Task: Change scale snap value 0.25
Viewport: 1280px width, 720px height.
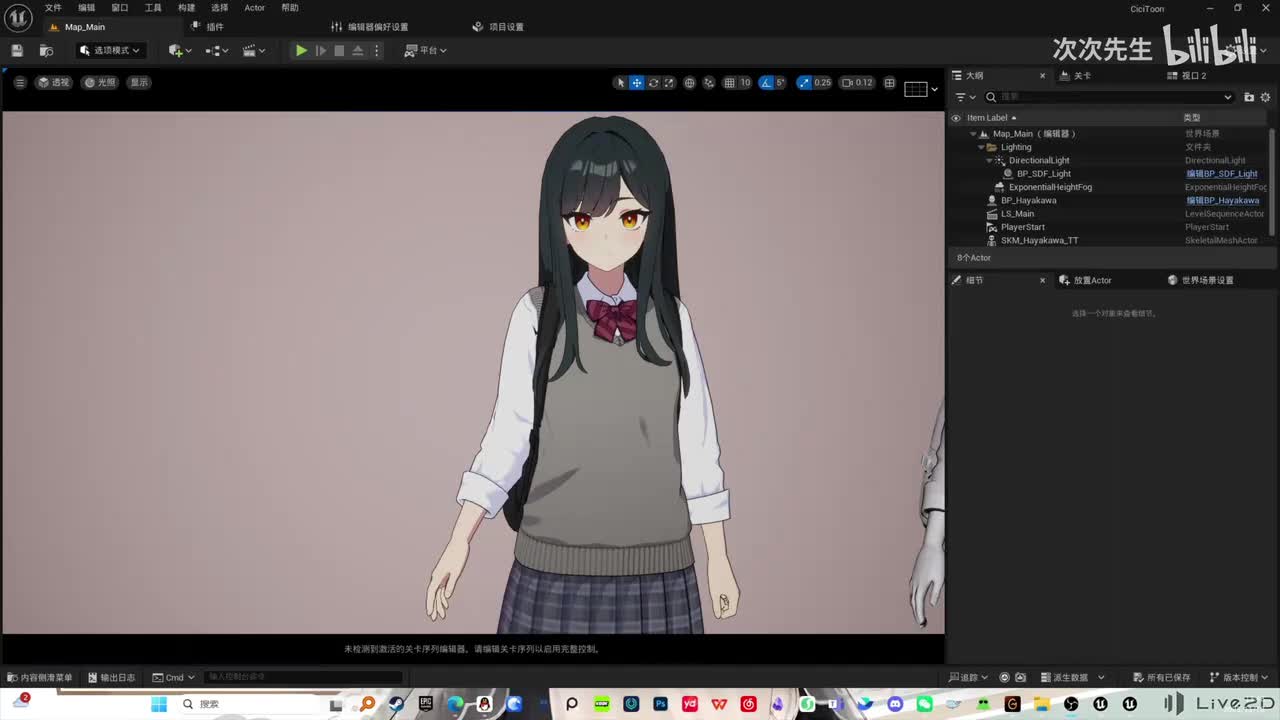Action: point(822,83)
